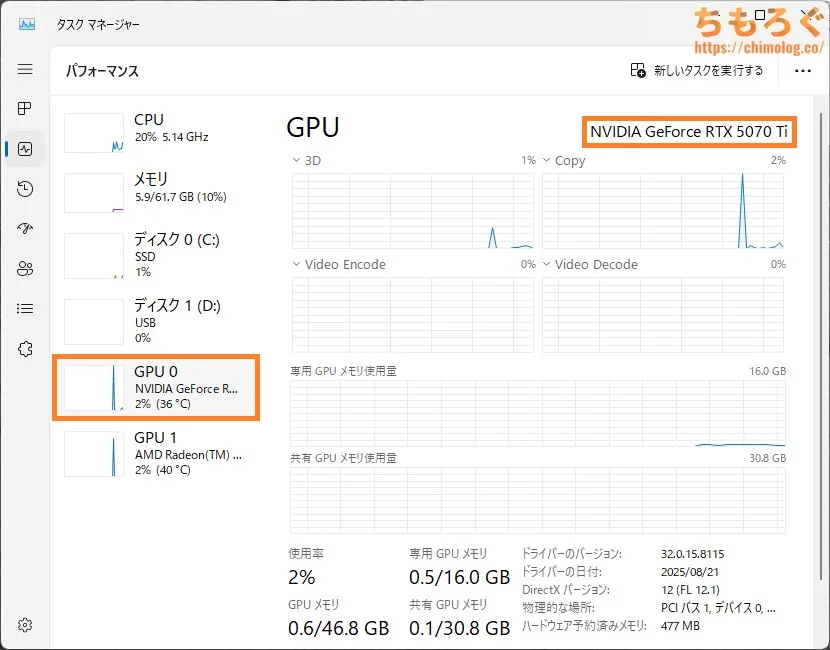Click the 20% 5.14 GHz CPU stat
Viewport: 830px width, 650px height.
pyautogui.click(x=172, y=137)
